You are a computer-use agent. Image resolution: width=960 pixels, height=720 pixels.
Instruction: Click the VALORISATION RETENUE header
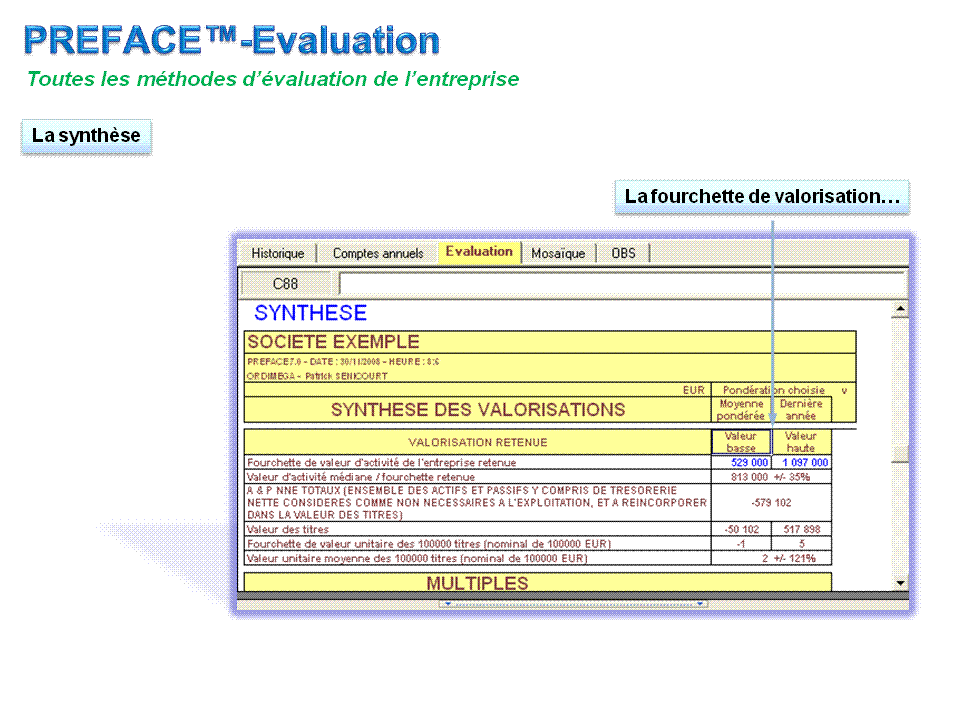click(478, 442)
